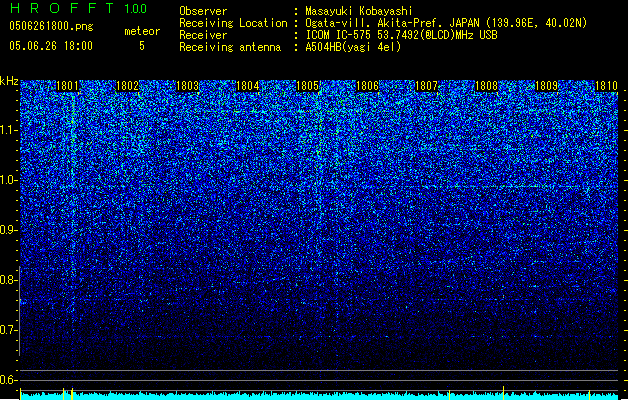Click the 'Receiving antenna' label

(x=230, y=47)
